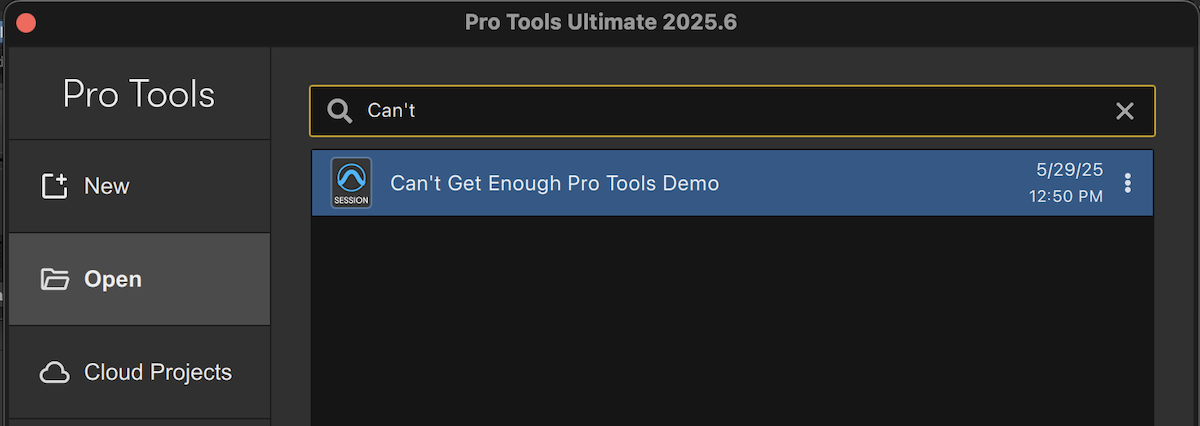This screenshot has height=426, width=1200.
Task: Click the empty list area below the session
Action: pos(730,320)
